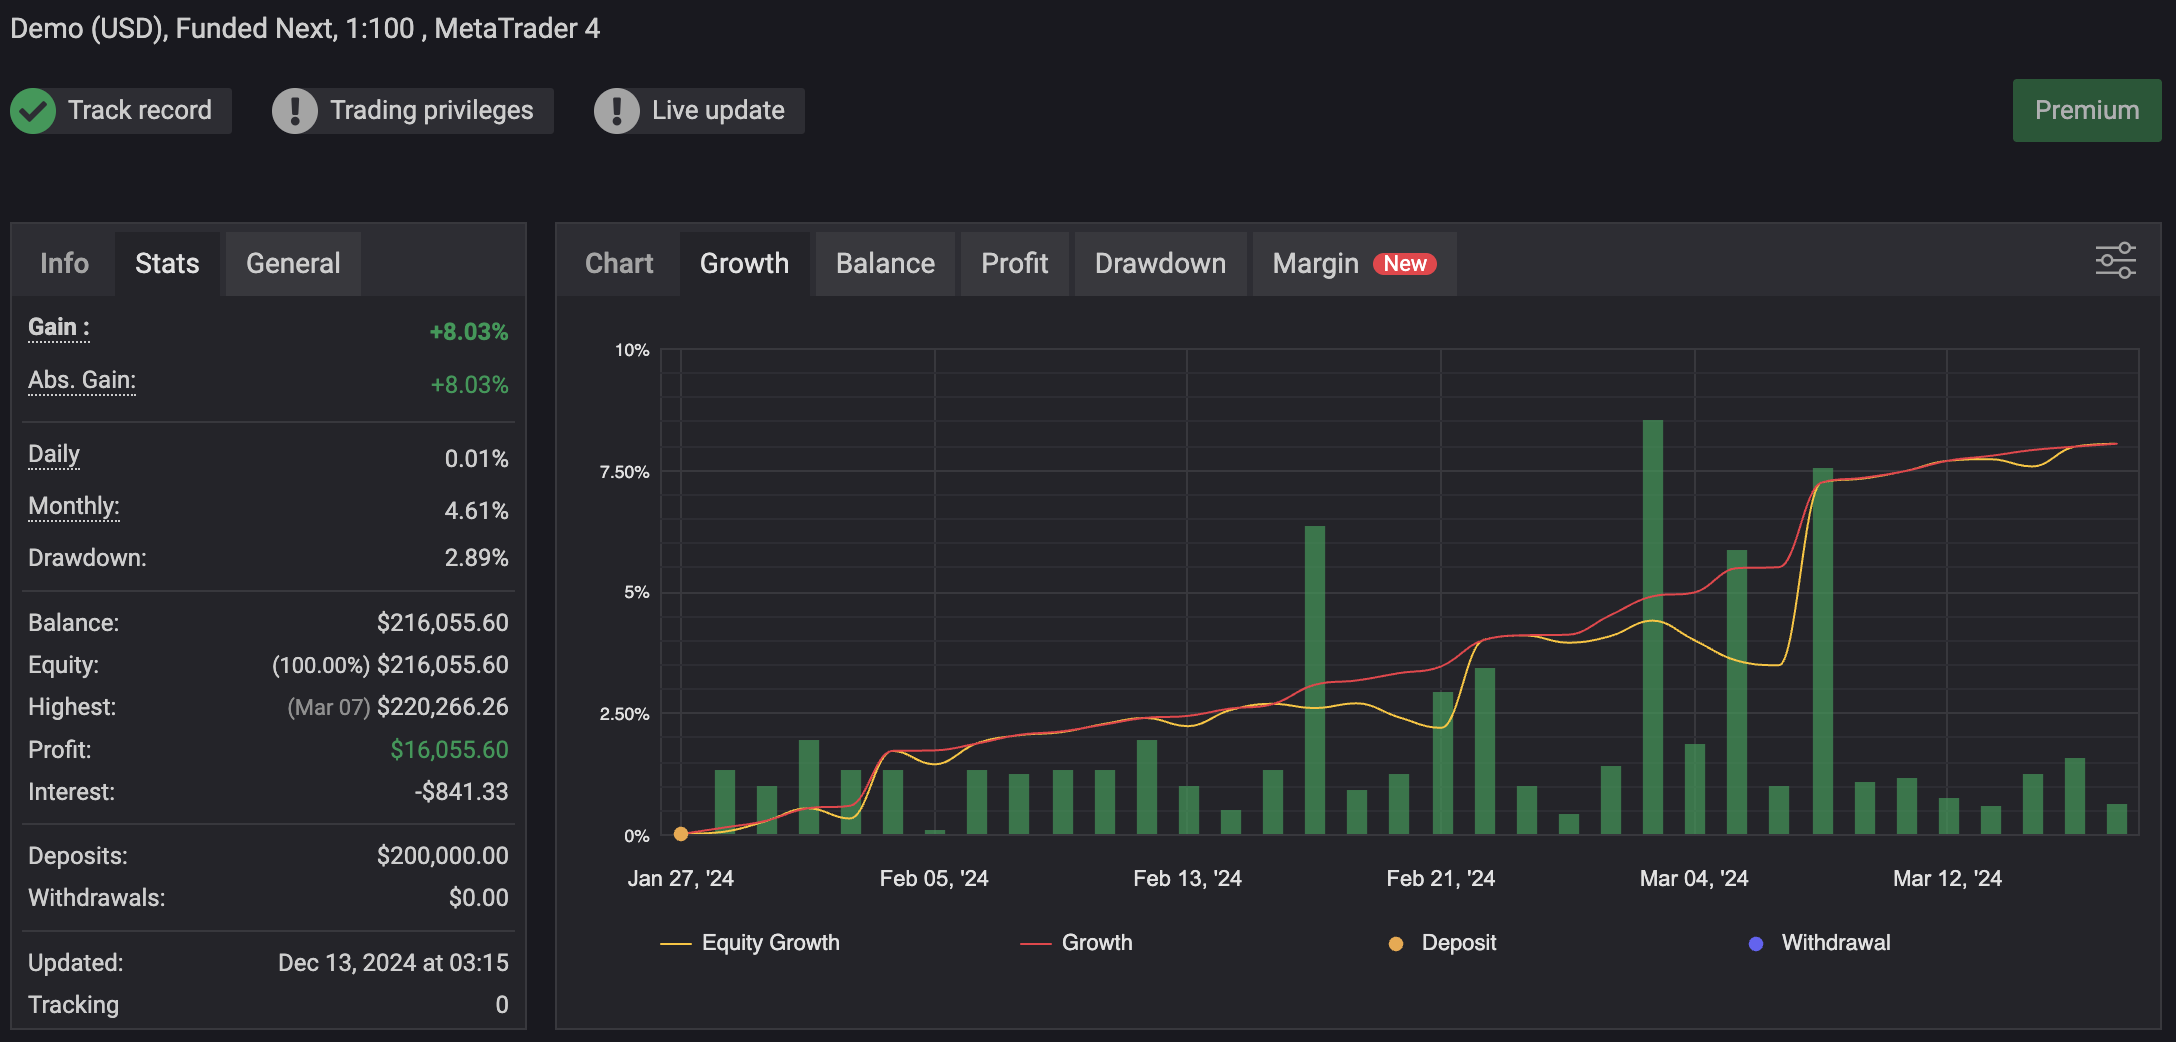The width and height of the screenshot is (2176, 1042).
Task: Toggle Deposit legend marker
Action: coord(1442,943)
